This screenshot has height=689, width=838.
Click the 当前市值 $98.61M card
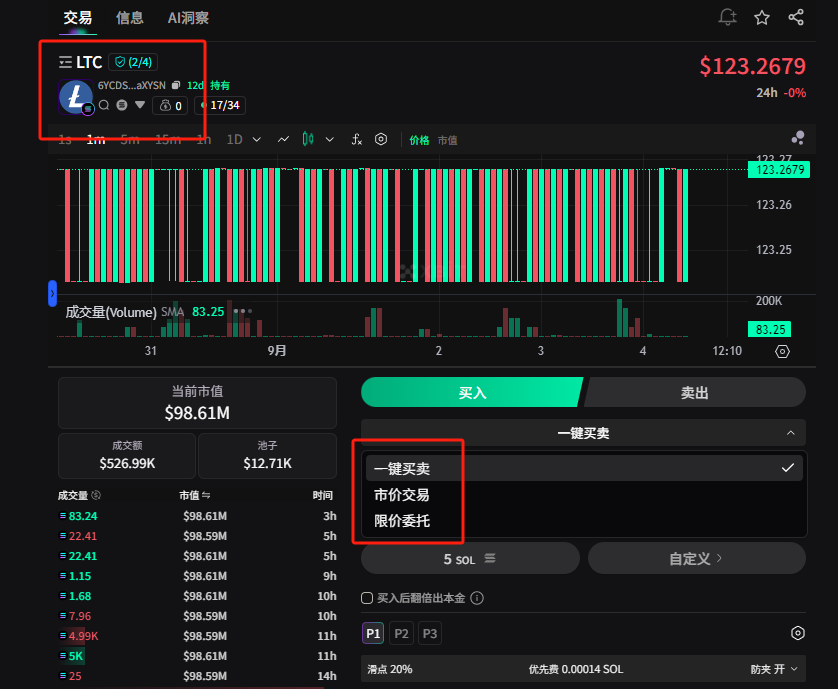coord(197,403)
